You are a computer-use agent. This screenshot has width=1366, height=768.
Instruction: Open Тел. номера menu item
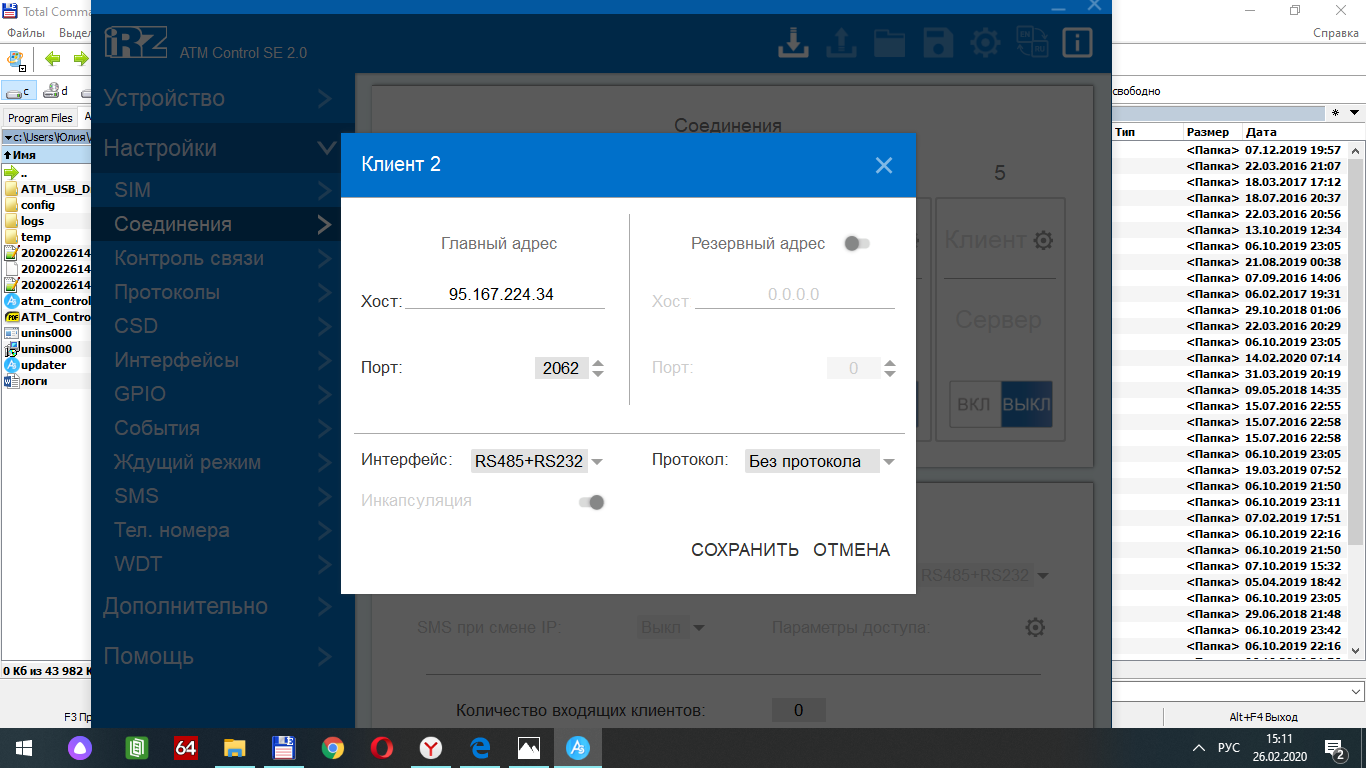[x=224, y=530]
